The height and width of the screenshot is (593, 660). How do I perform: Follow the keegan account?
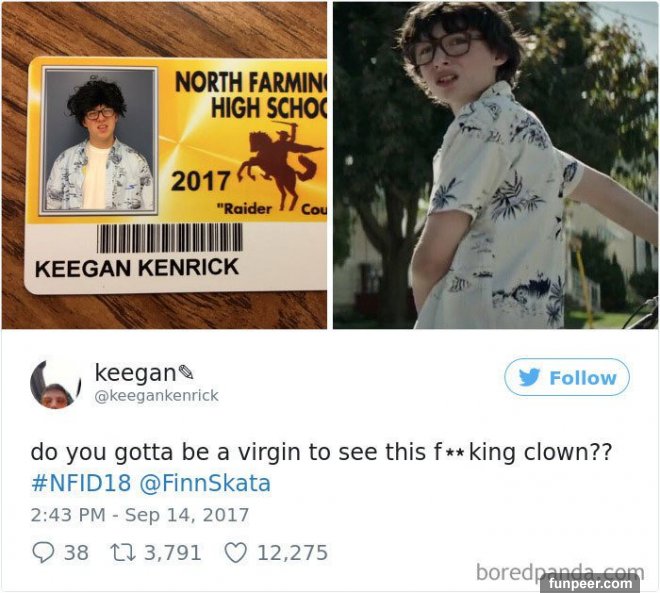(567, 377)
